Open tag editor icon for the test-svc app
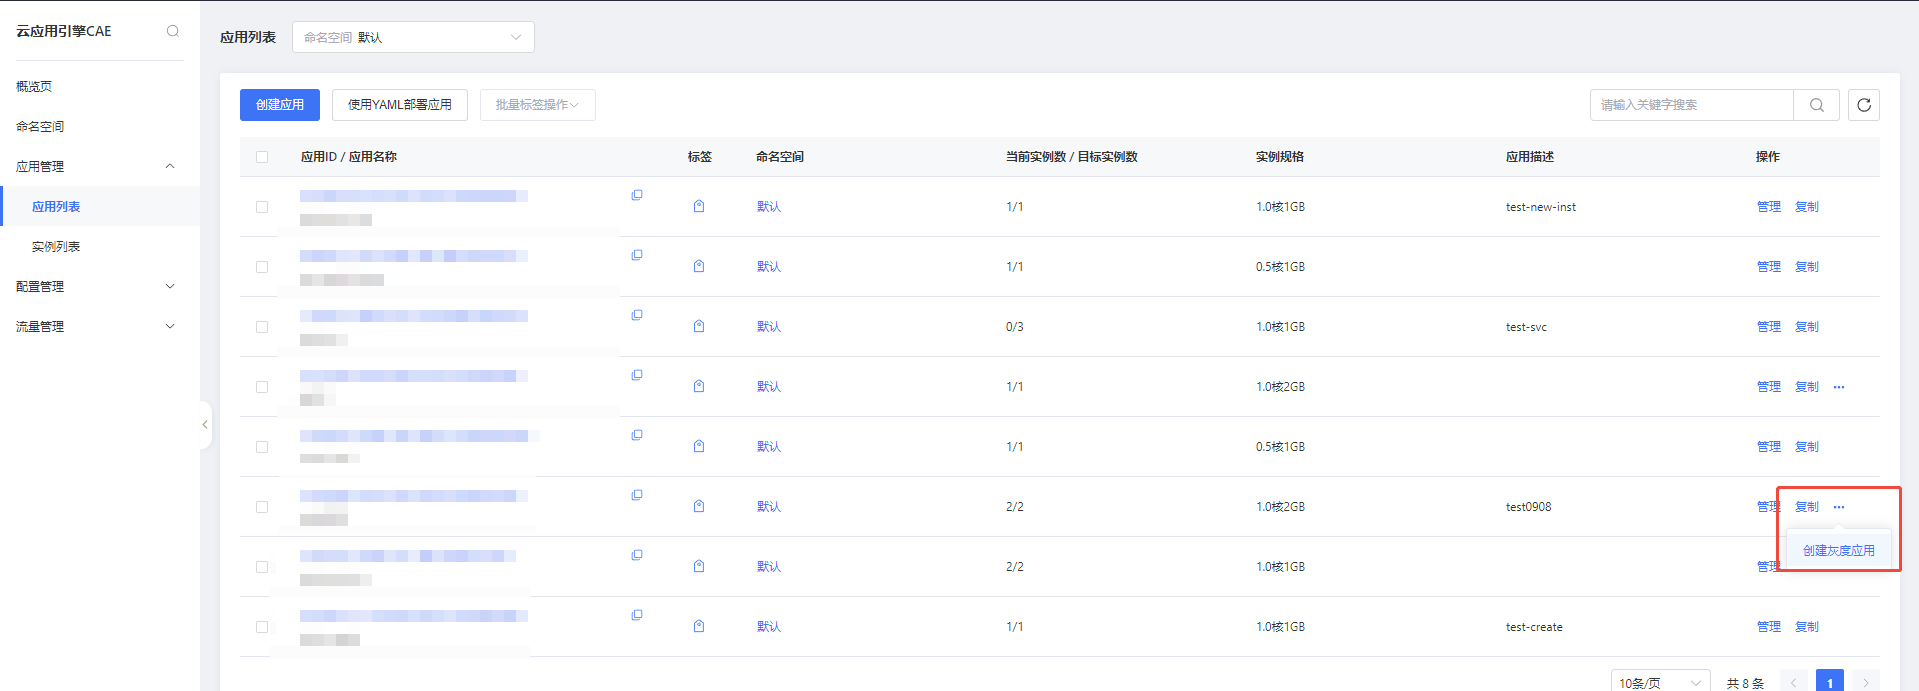Screen dimensions: 1919x691 (699, 326)
